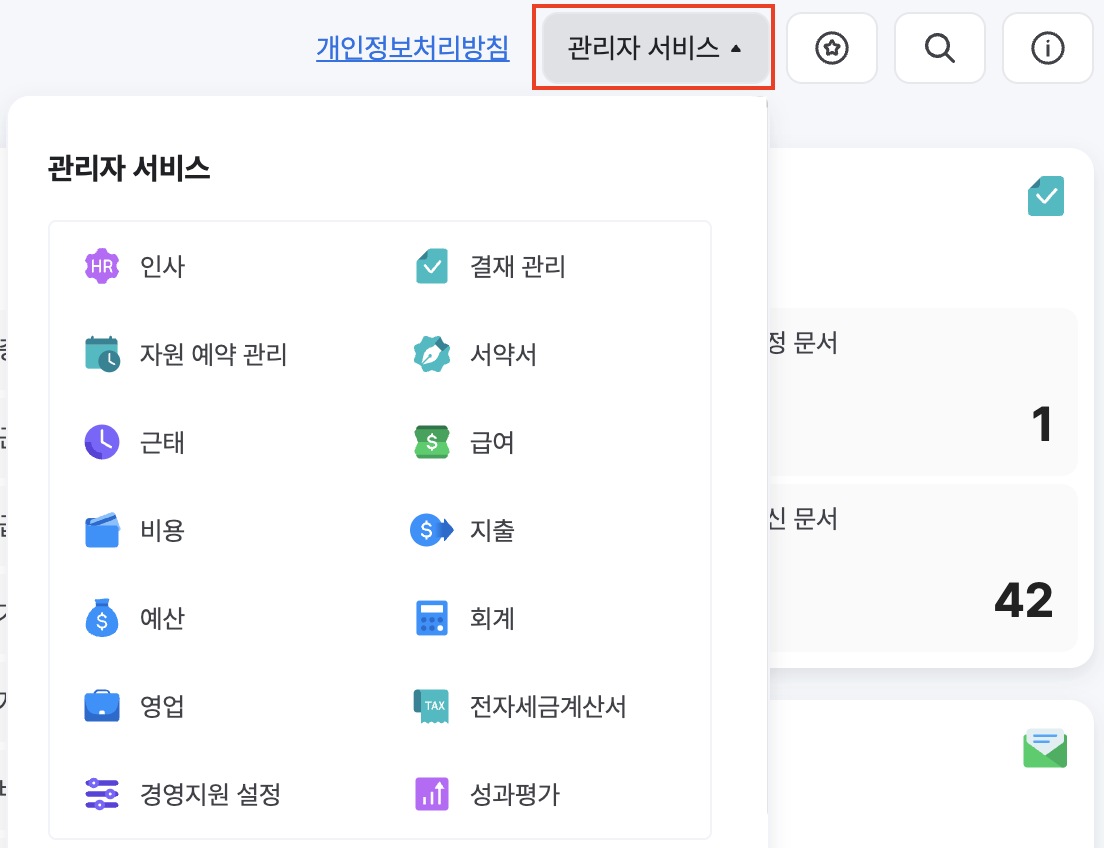Viewport: 1104px width, 848px height.
Task: Open search with the magnifier button
Action: pyautogui.click(x=939, y=48)
